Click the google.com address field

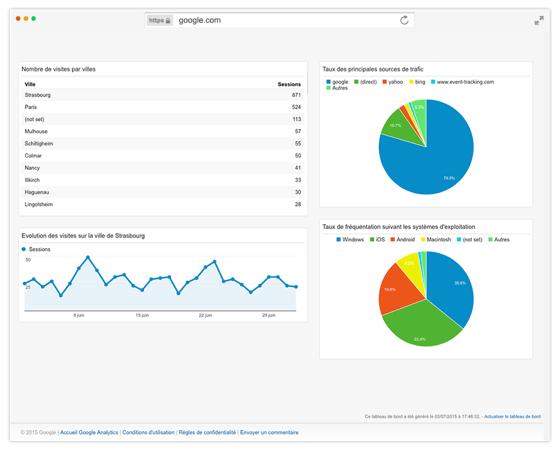279,20
